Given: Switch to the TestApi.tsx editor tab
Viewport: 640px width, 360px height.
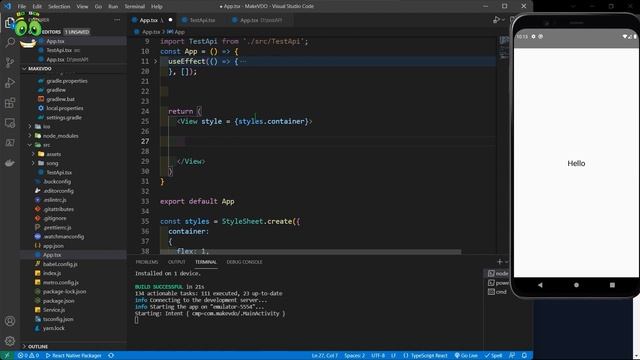Looking at the screenshot, I should pos(202,20).
